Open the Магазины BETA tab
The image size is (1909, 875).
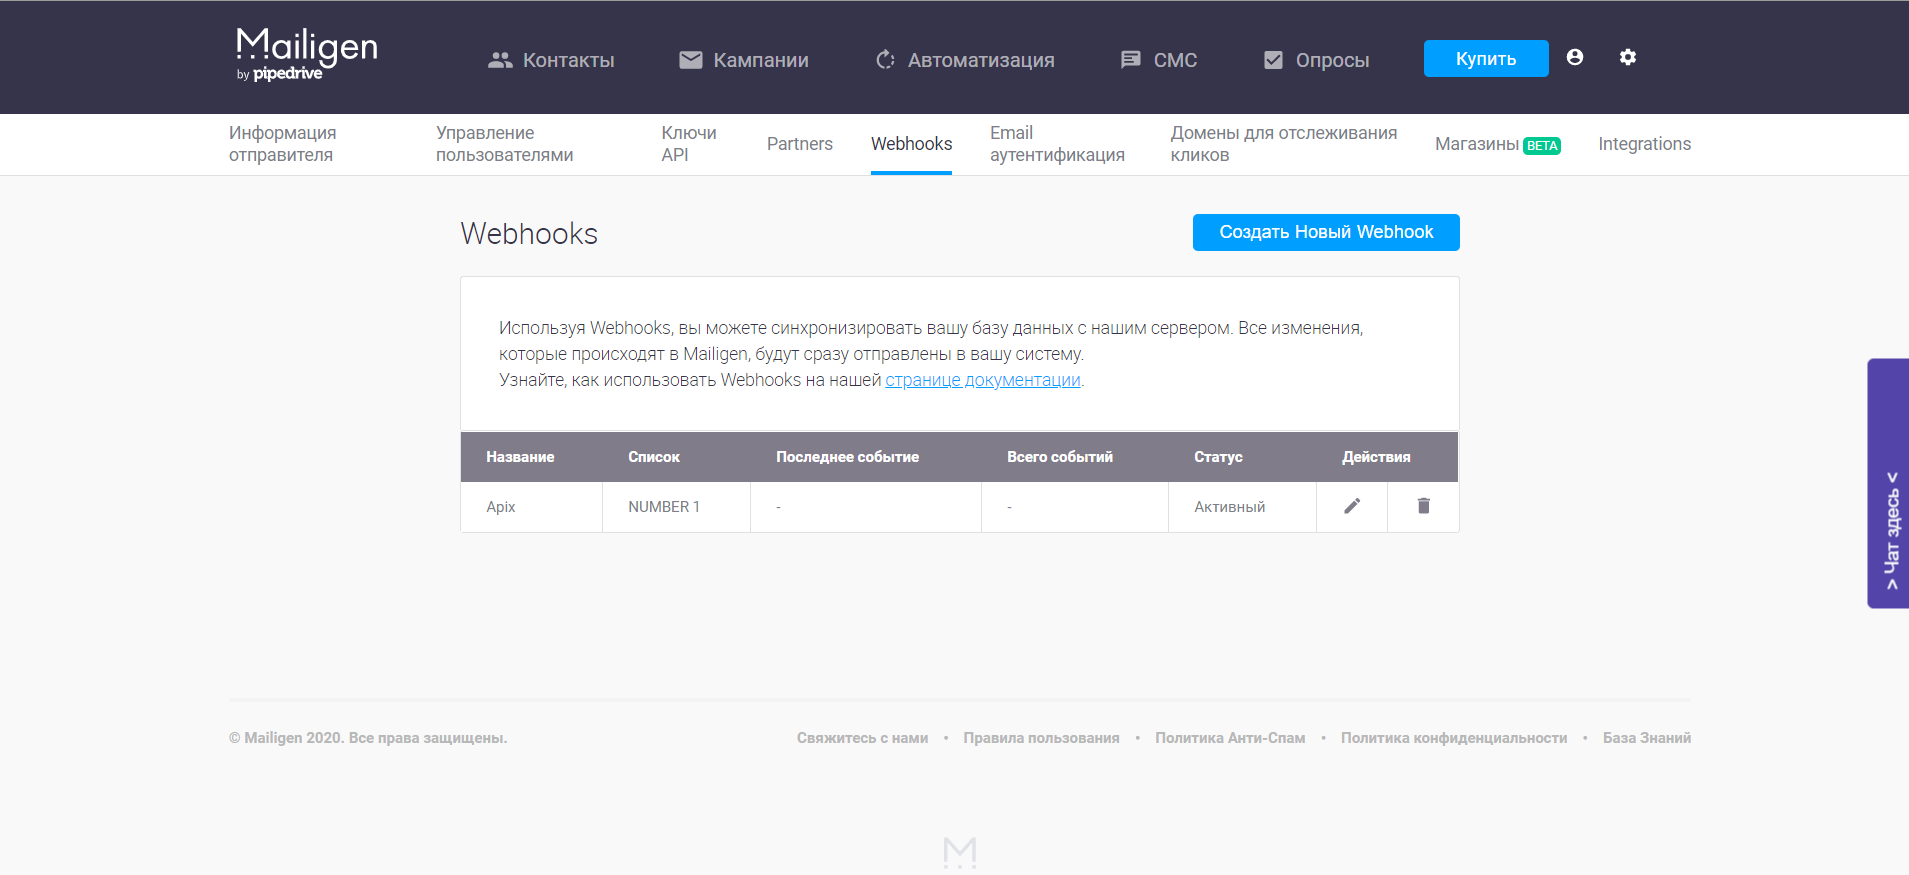point(1498,144)
